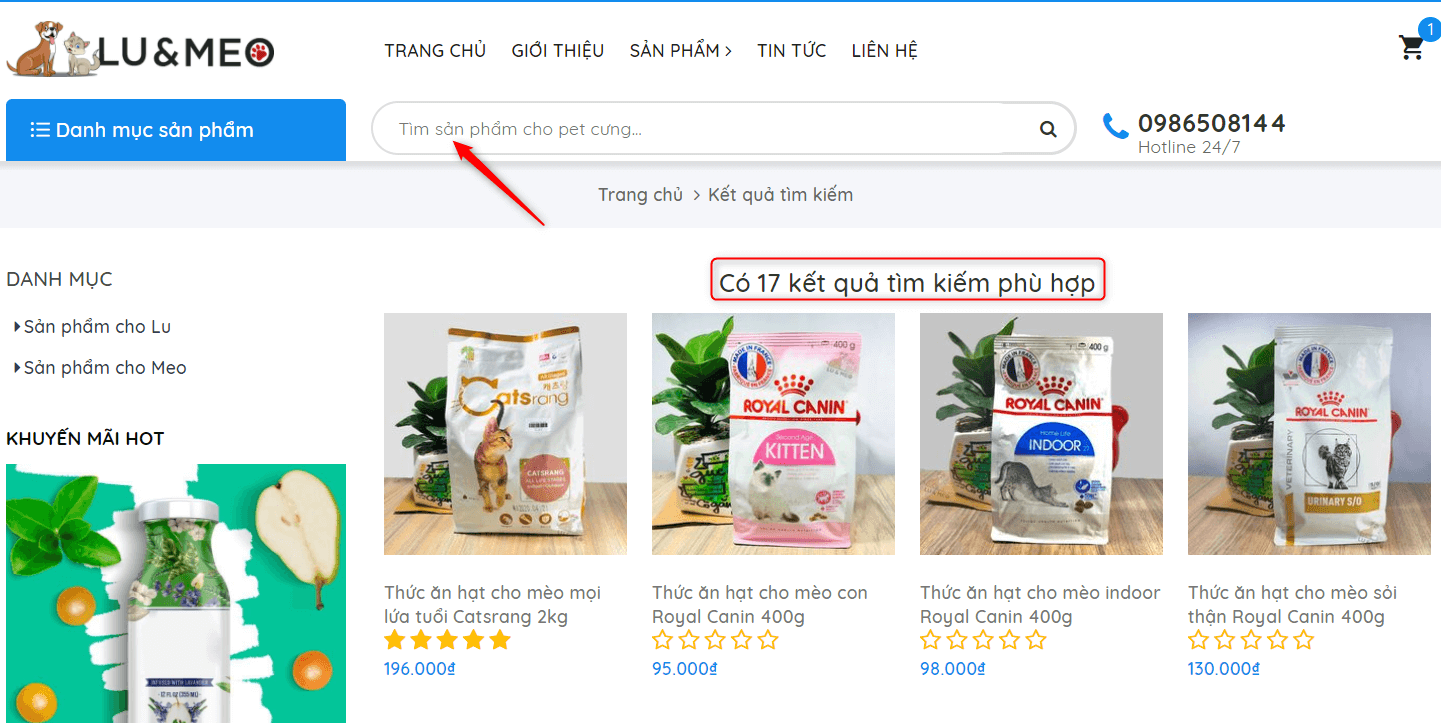This screenshot has width=1441, height=723.
Task: Go to the Tin tức page
Action: click(792, 51)
